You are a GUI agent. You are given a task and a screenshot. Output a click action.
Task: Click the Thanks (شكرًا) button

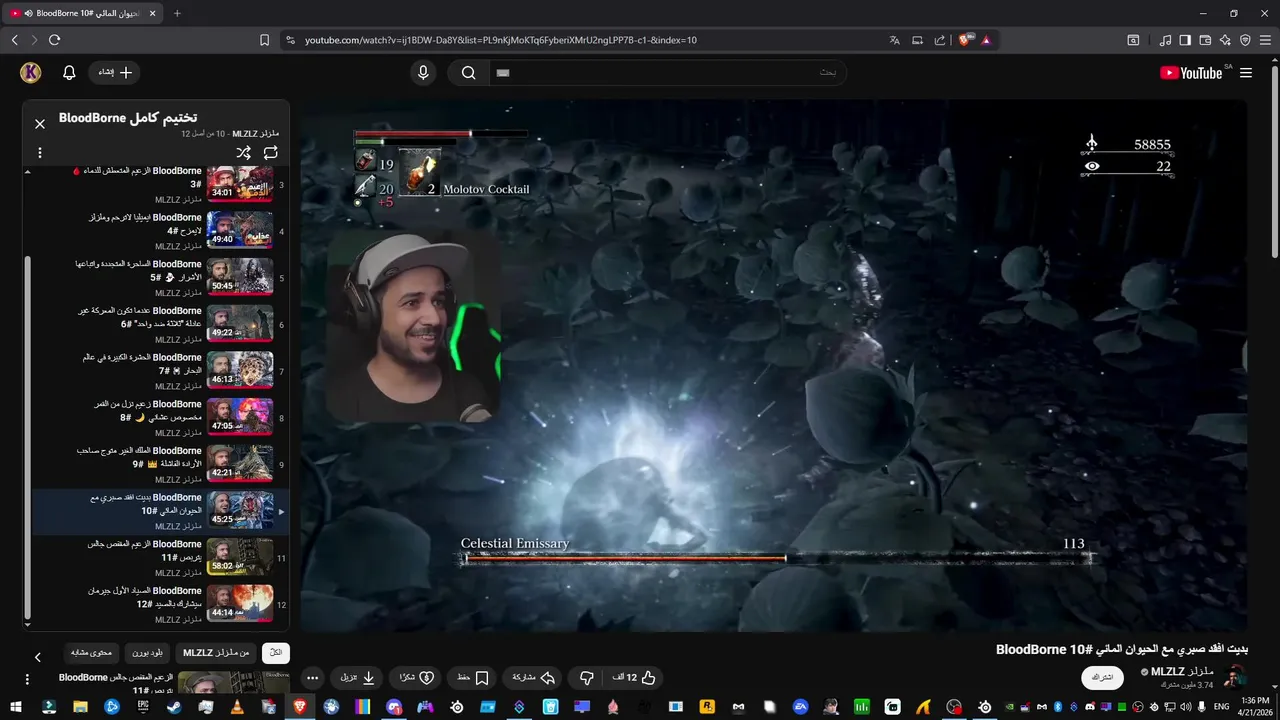click(416, 678)
